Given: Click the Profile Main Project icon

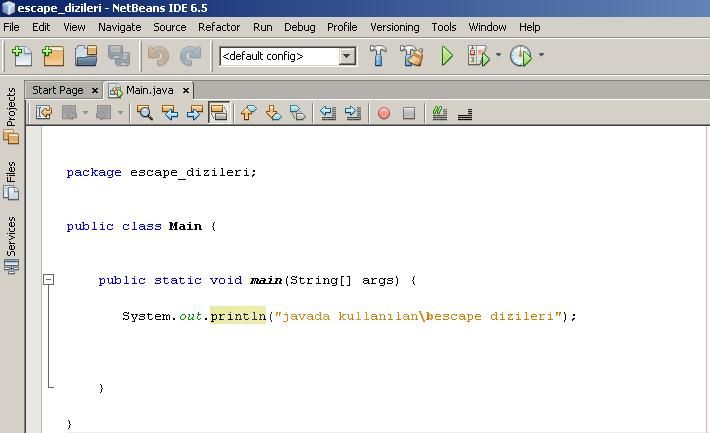Looking at the screenshot, I should 520,56.
